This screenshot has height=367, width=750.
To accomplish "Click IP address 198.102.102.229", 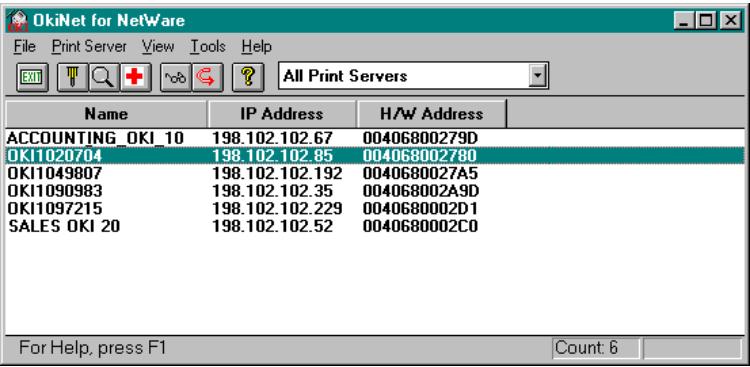I will [277, 209].
